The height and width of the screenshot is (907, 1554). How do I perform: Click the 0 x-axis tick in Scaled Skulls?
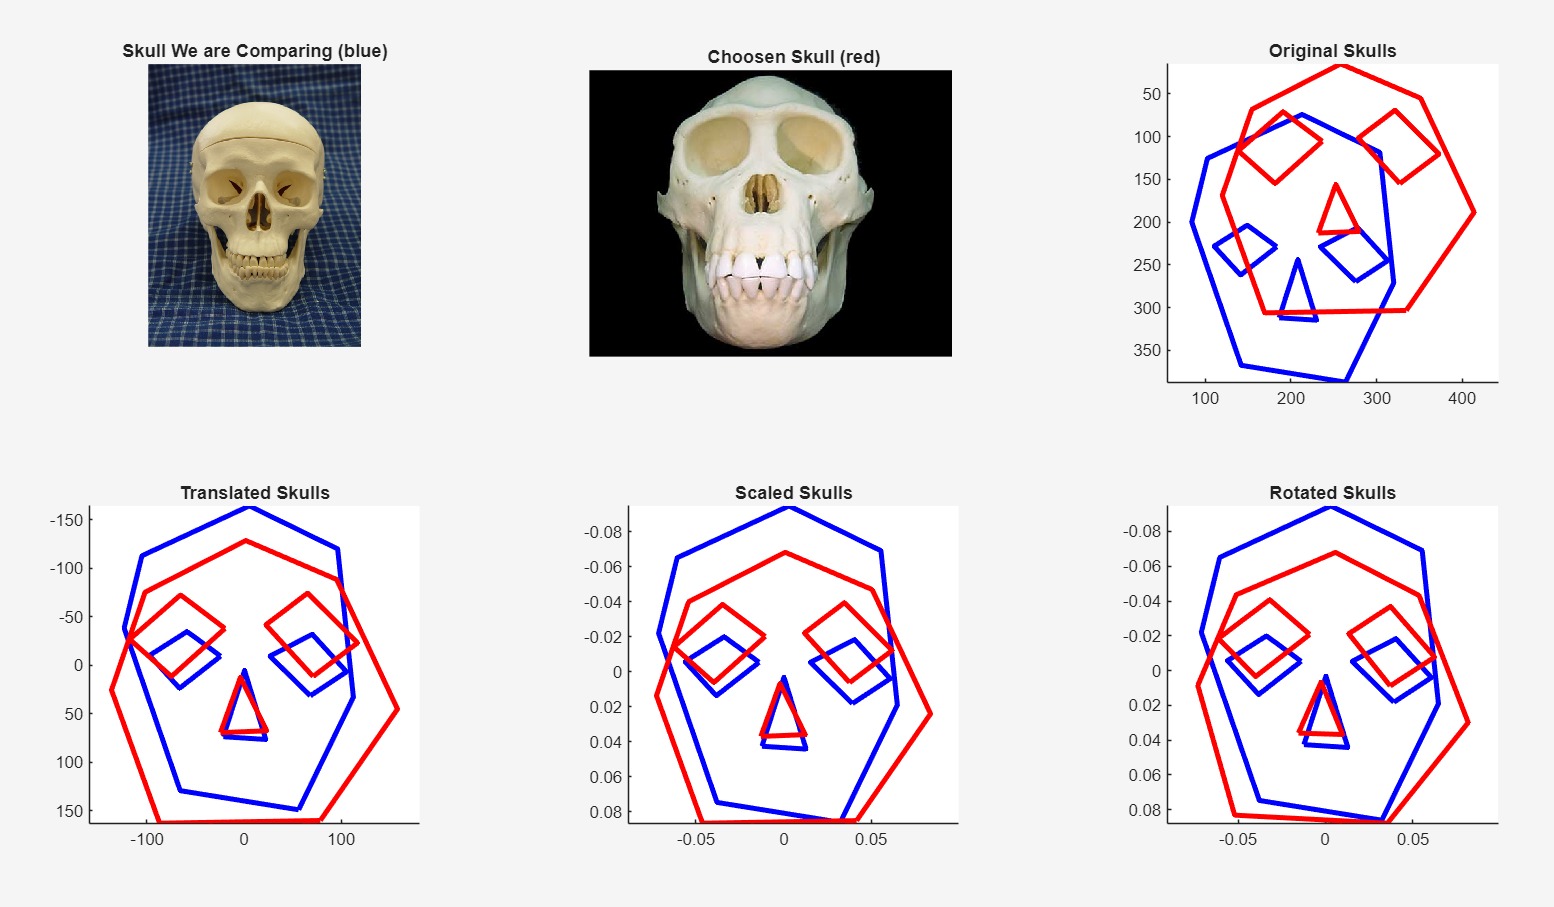click(783, 839)
